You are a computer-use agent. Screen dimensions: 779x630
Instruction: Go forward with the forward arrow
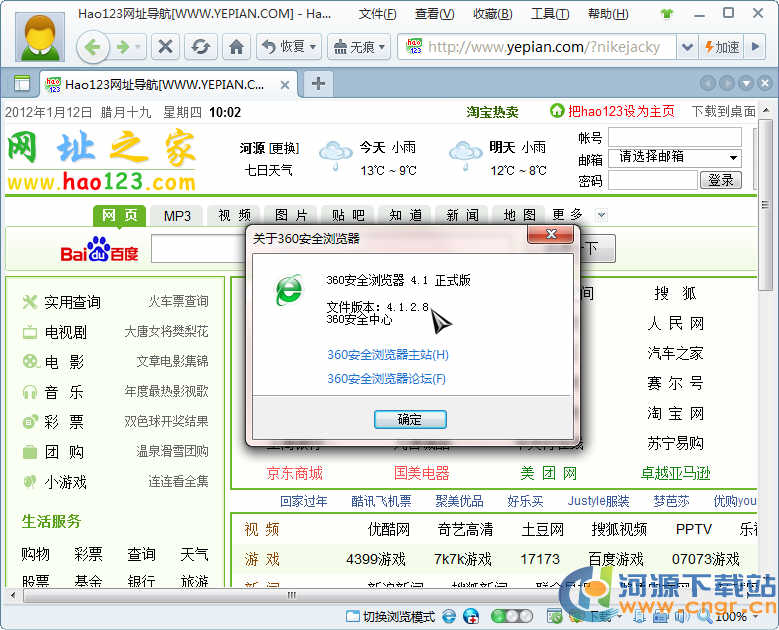tap(123, 47)
